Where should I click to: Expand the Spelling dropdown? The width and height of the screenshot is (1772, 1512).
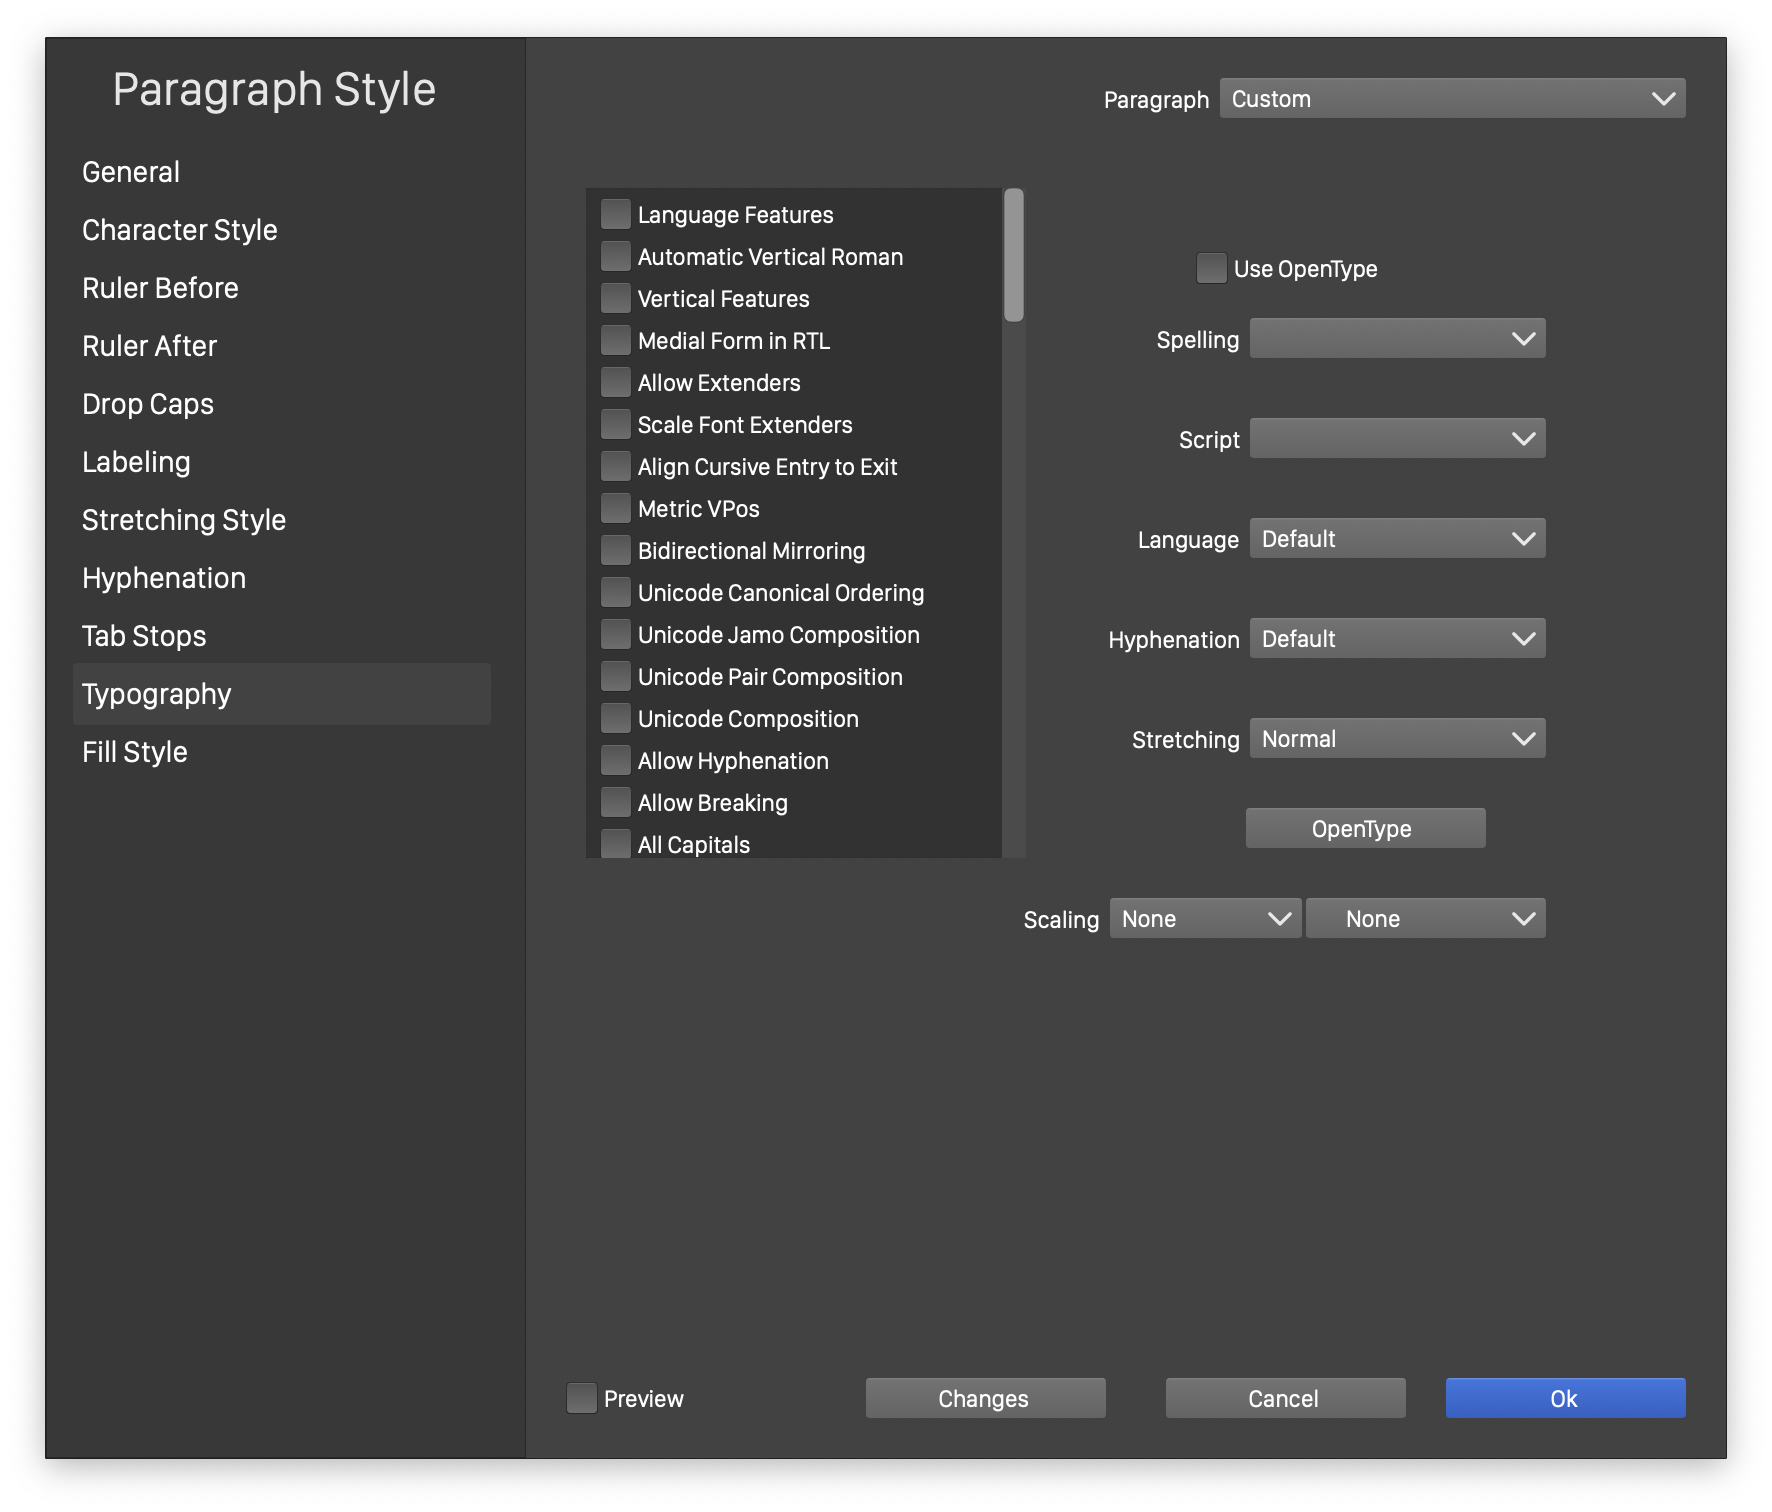(1396, 338)
